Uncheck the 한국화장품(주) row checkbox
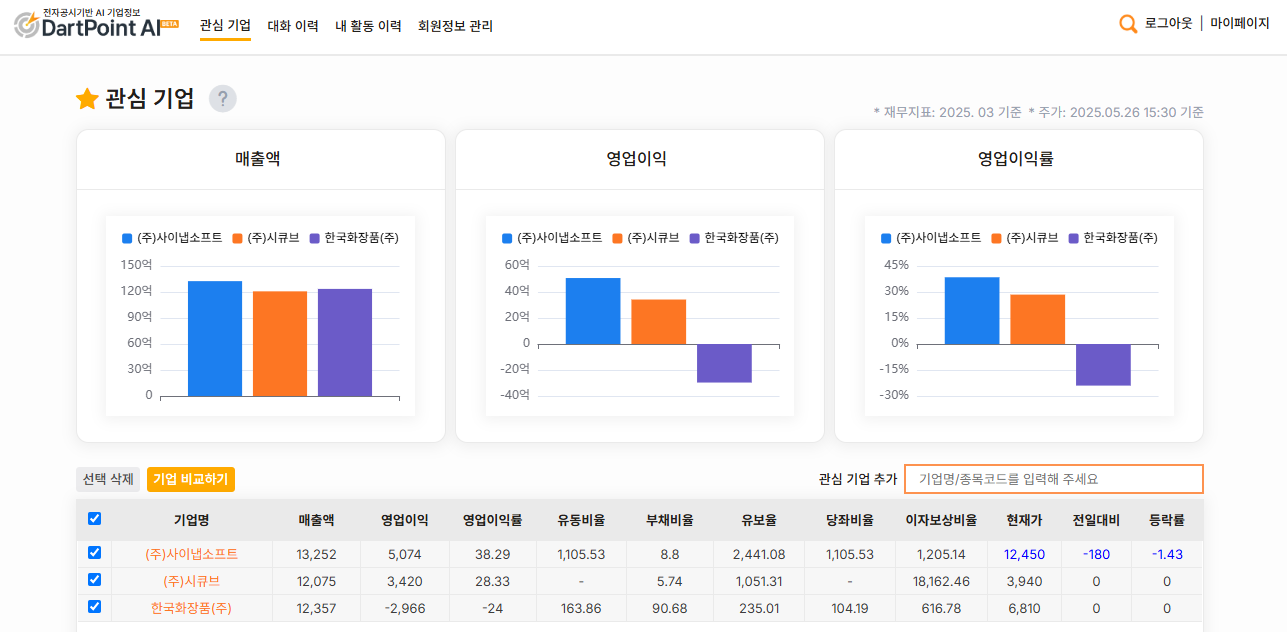 tap(93, 606)
